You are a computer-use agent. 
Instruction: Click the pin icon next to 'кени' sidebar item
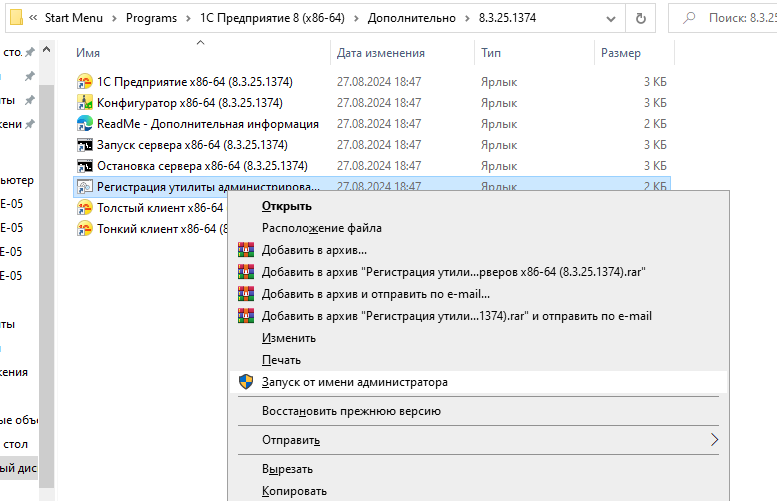click(30, 124)
